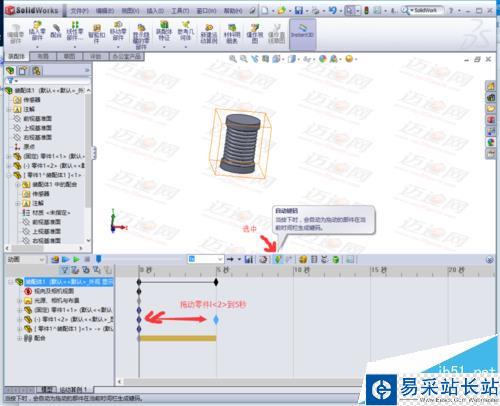Expand 光源、相机与布景 in MotionManager tree
The height and width of the screenshot is (406, 500).
click(x=19, y=301)
